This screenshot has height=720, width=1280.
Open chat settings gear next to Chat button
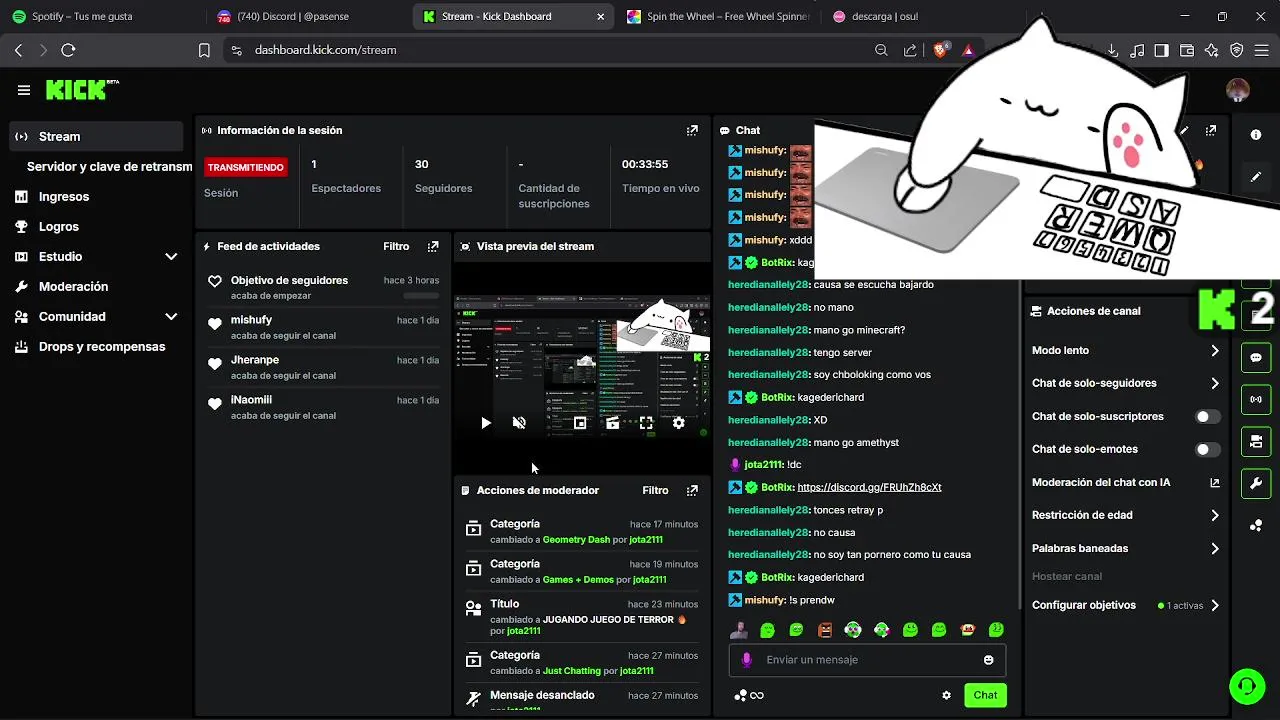tap(946, 695)
